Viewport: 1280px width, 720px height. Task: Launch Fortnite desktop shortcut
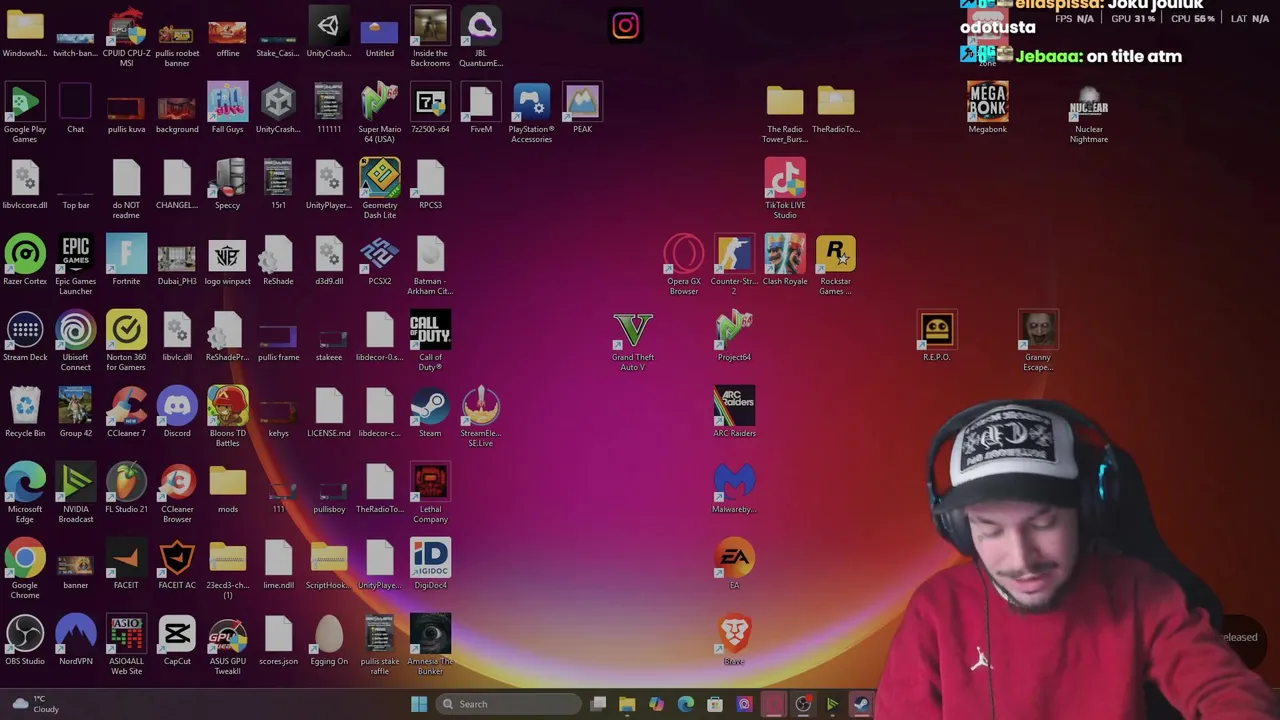click(126, 260)
